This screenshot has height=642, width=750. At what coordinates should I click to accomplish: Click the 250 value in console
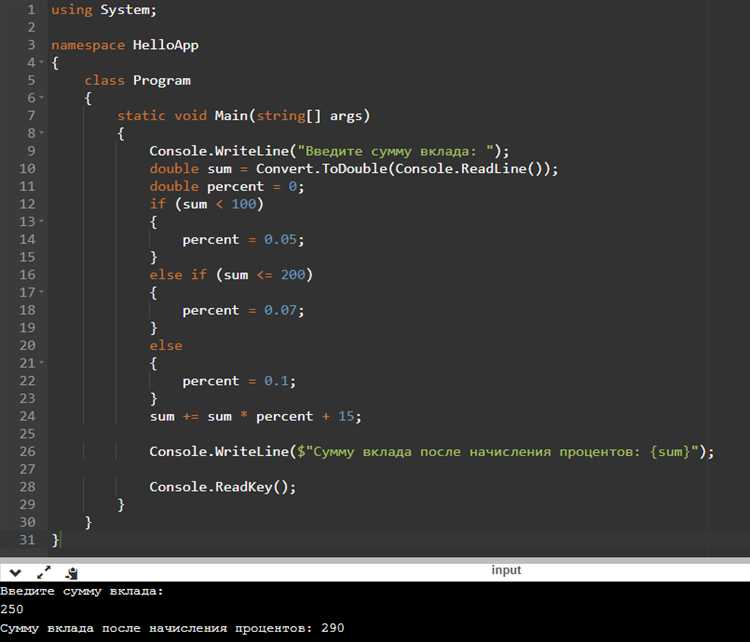12,608
